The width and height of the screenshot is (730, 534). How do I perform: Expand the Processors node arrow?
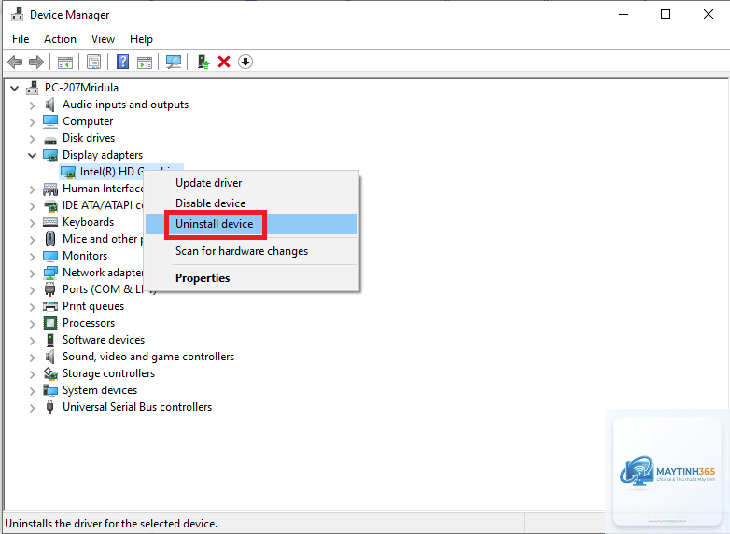pos(32,324)
